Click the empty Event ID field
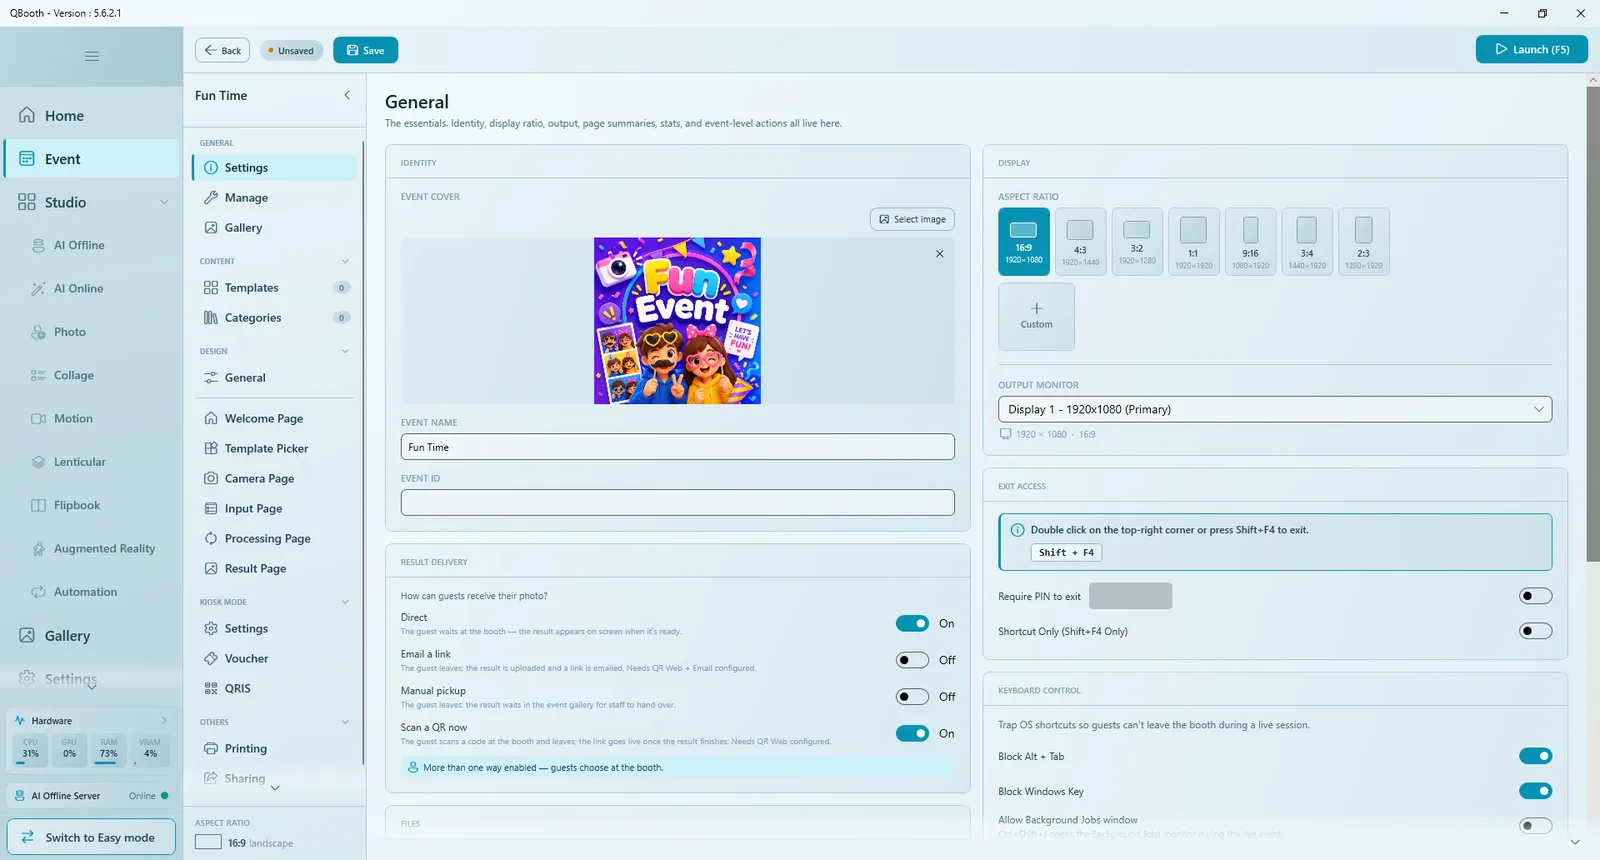The width and height of the screenshot is (1600, 860). pyautogui.click(x=678, y=503)
